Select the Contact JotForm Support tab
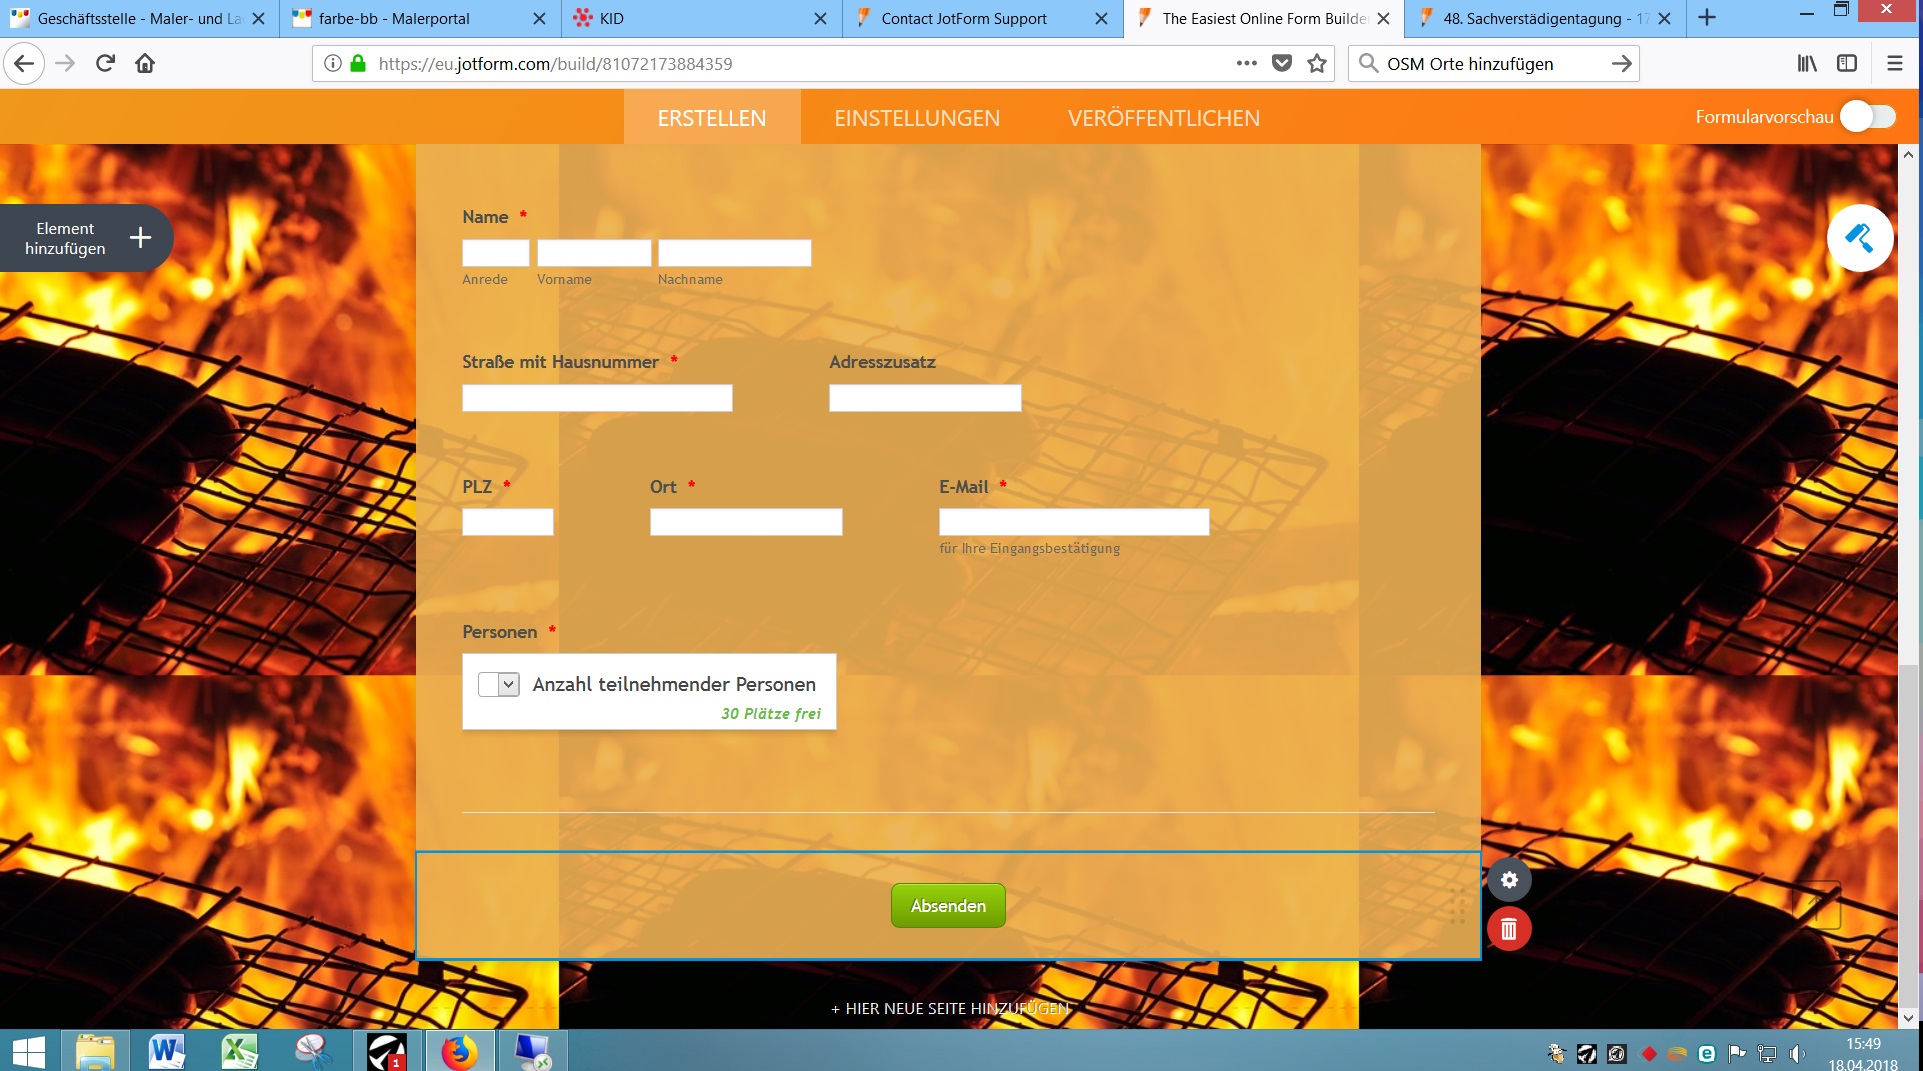1923x1071 pixels. click(x=963, y=19)
